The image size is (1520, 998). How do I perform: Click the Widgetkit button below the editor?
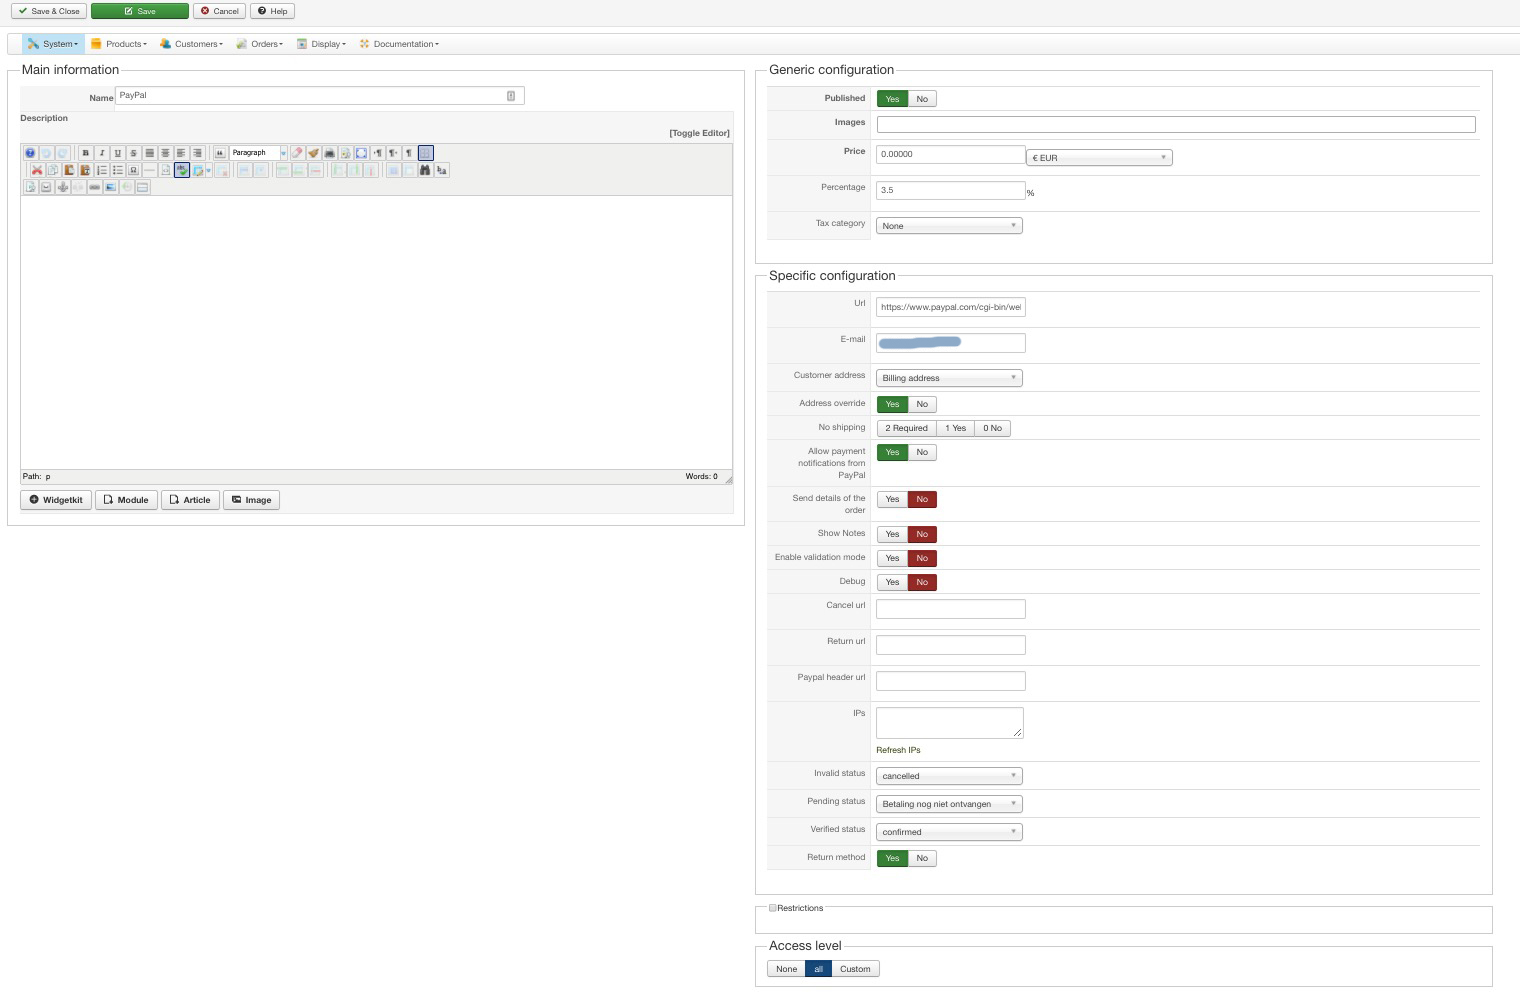[x=56, y=500]
